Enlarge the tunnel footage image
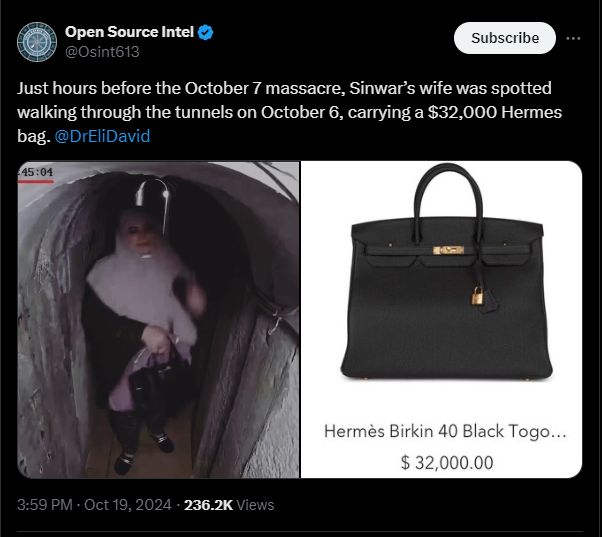Viewport: 602px width, 537px height. coord(158,319)
